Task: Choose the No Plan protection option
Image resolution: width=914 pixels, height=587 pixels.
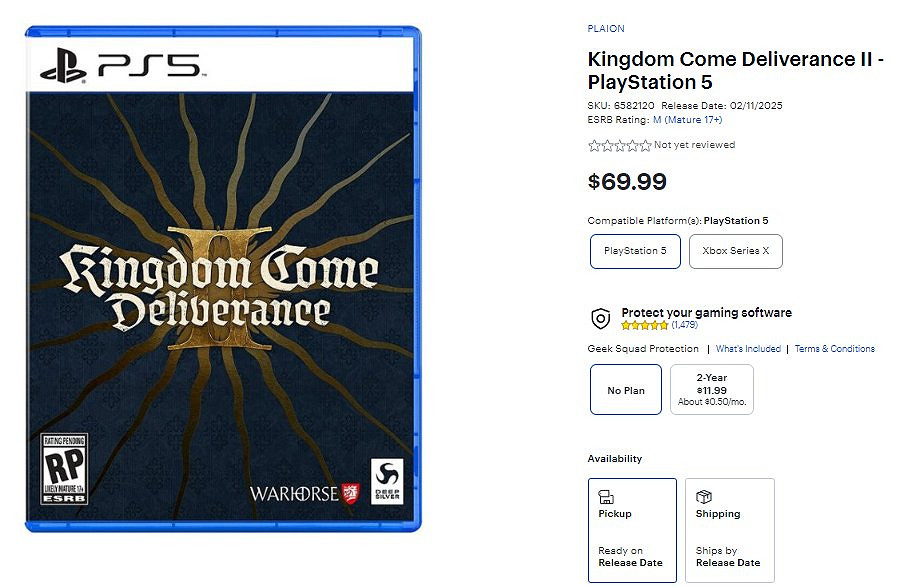Action: pyautogui.click(x=626, y=390)
